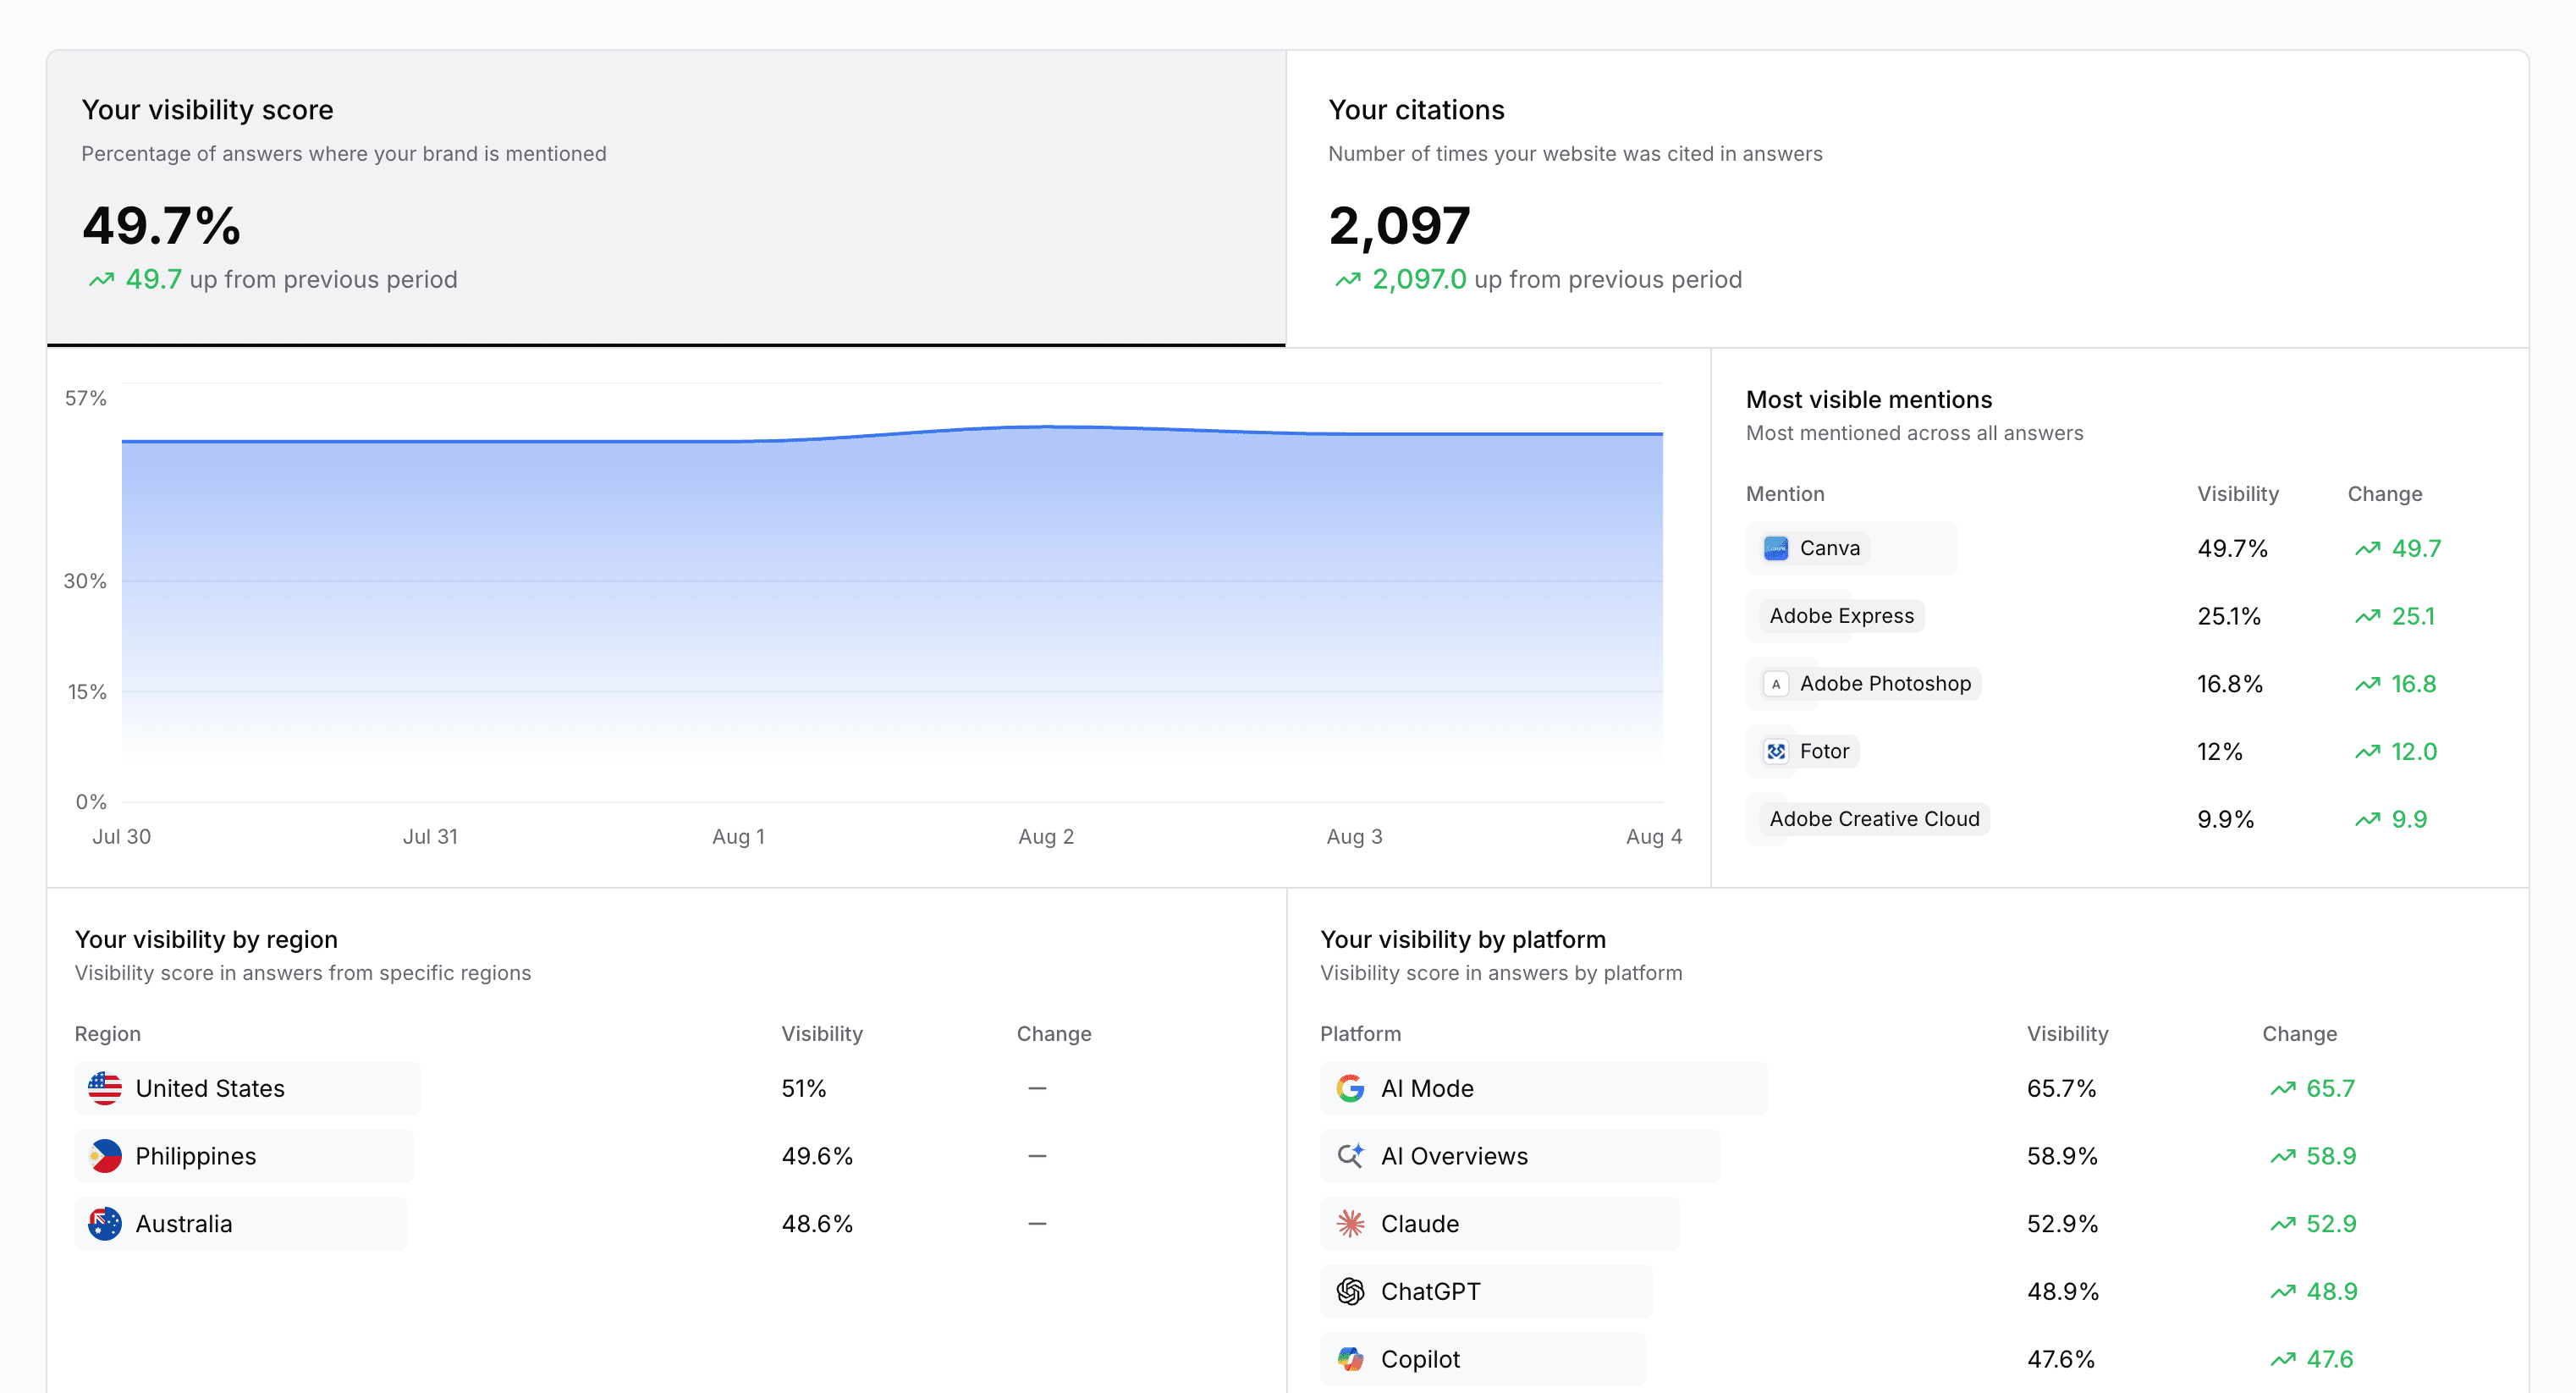Click the 2,097.0 citations trend link
The height and width of the screenshot is (1393, 2576).
(x=1420, y=279)
